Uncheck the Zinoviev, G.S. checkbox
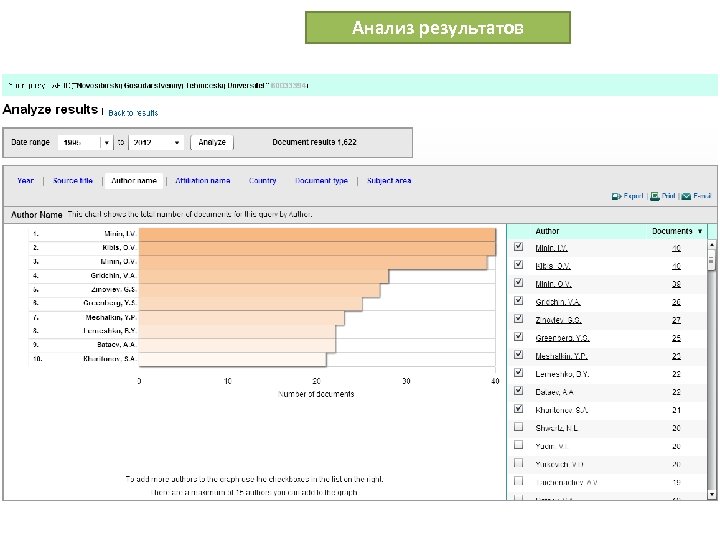This screenshot has height=540, width=720. click(518, 318)
